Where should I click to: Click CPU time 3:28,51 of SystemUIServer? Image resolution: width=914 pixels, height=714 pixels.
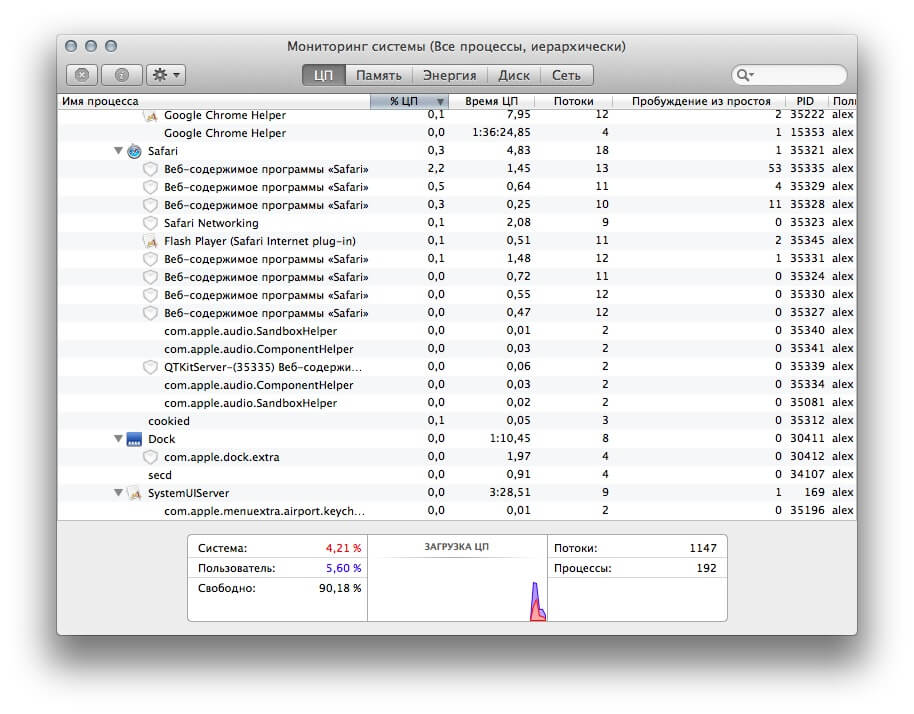click(x=510, y=493)
